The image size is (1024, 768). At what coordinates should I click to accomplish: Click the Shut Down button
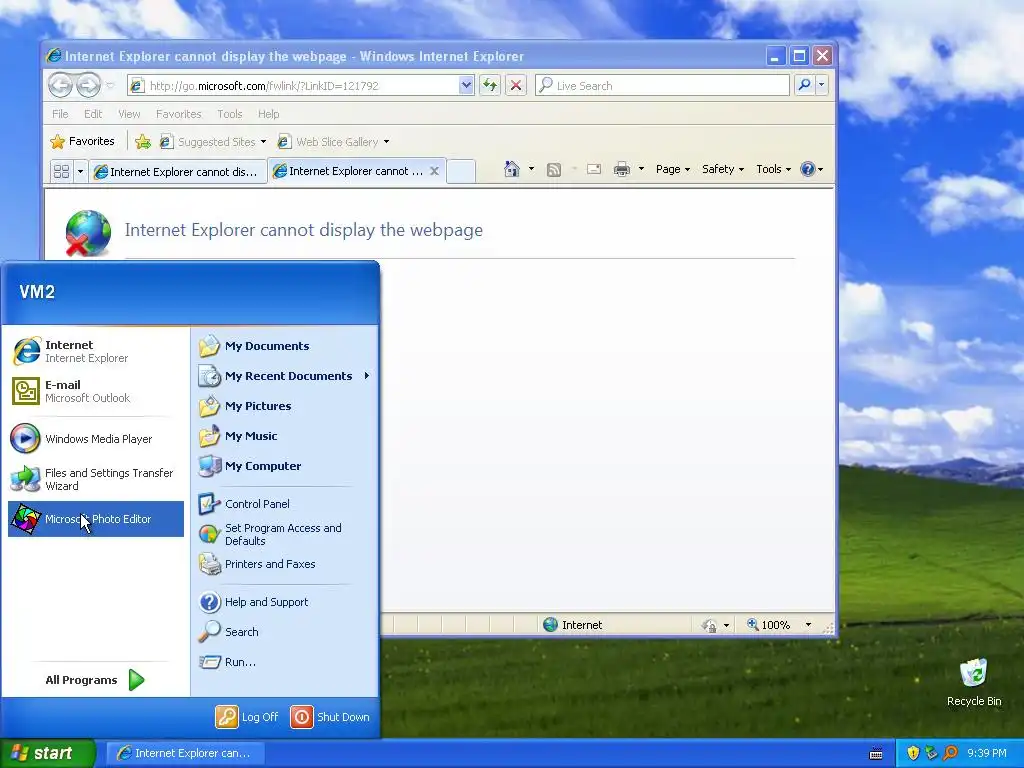click(330, 716)
